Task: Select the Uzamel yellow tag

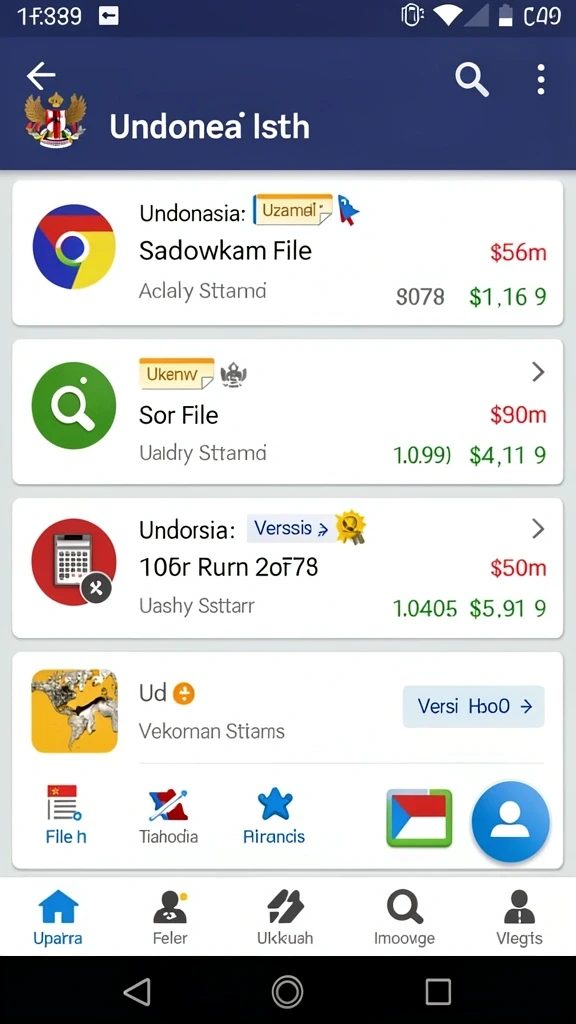Action: [293, 210]
